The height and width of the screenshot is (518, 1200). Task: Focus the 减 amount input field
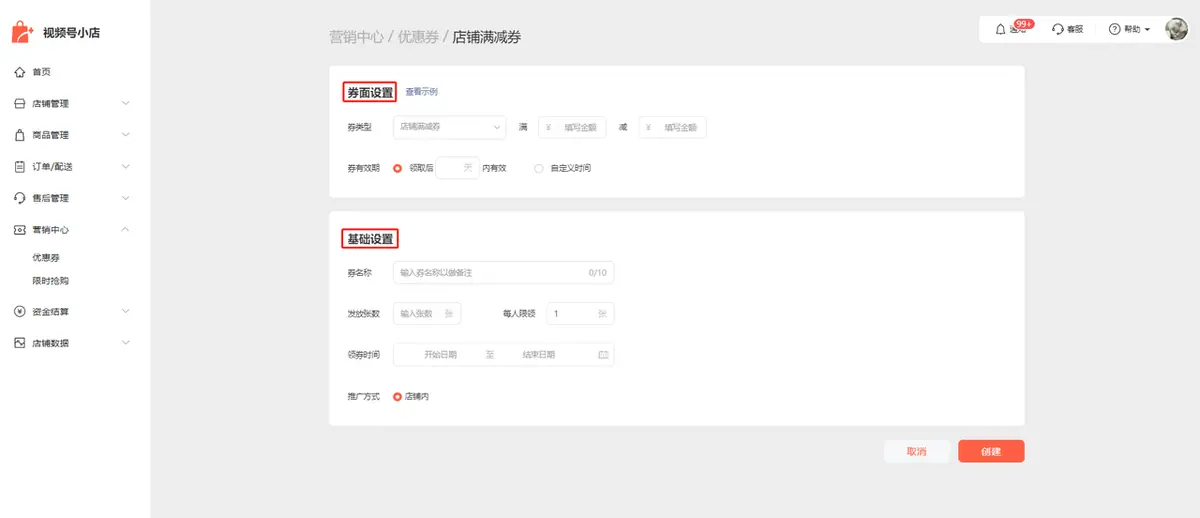click(673, 127)
